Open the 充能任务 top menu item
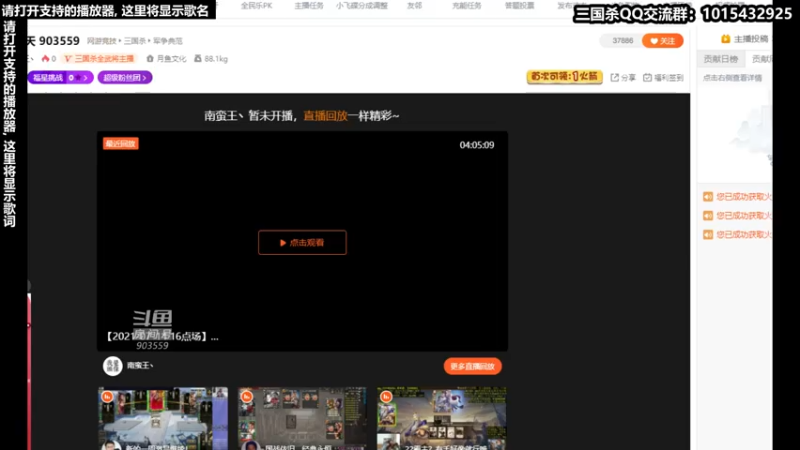Image resolution: width=800 pixels, height=450 pixels. 466,6
